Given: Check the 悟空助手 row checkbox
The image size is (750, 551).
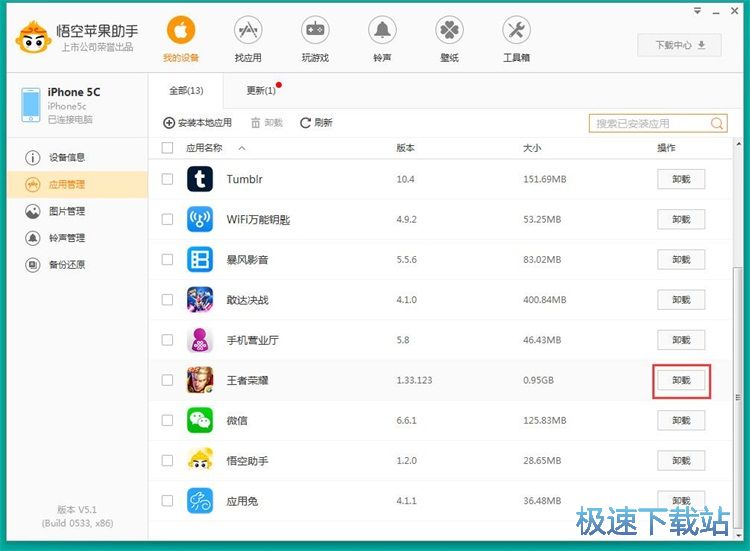Looking at the screenshot, I should click(x=167, y=461).
